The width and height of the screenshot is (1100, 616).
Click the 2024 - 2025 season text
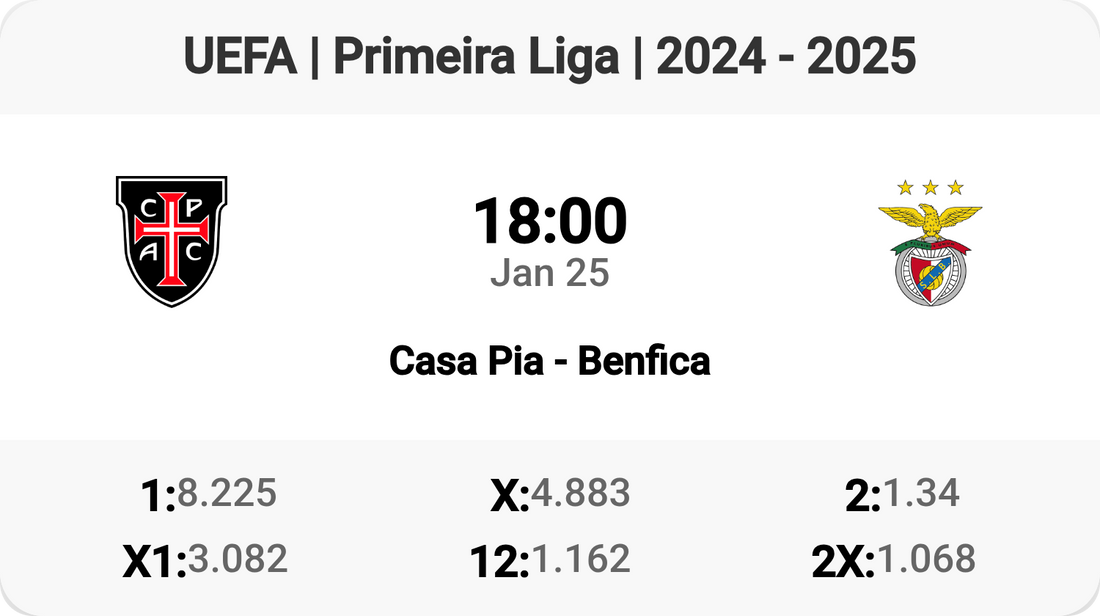pyautogui.click(x=787, y=58)
